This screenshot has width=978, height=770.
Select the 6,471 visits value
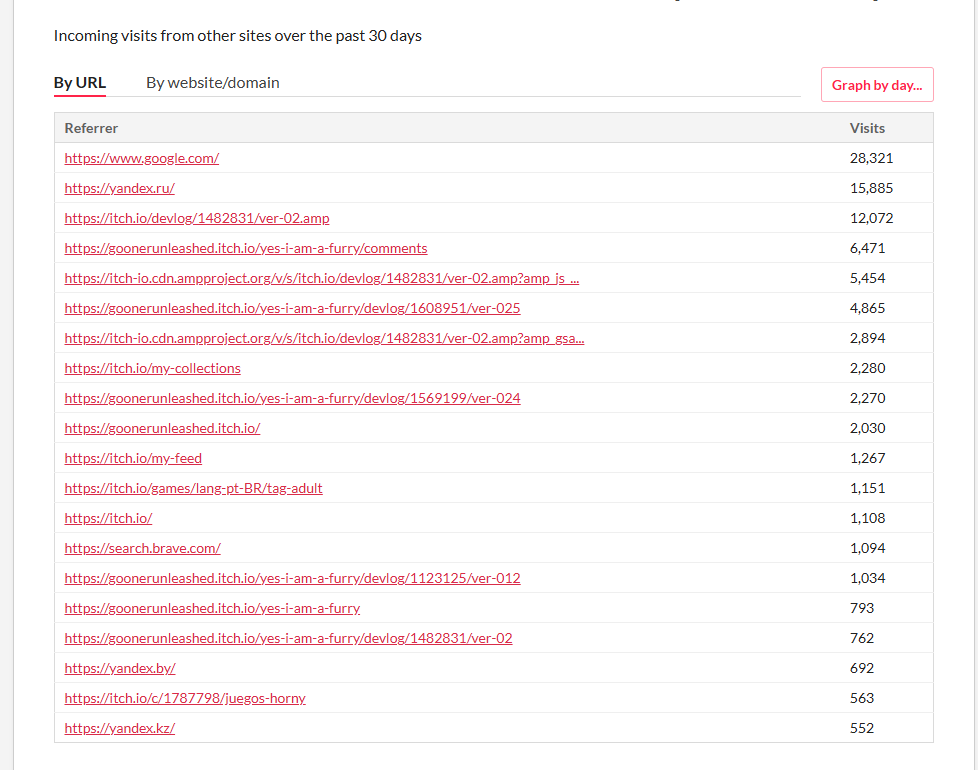[x=868, y=248]
